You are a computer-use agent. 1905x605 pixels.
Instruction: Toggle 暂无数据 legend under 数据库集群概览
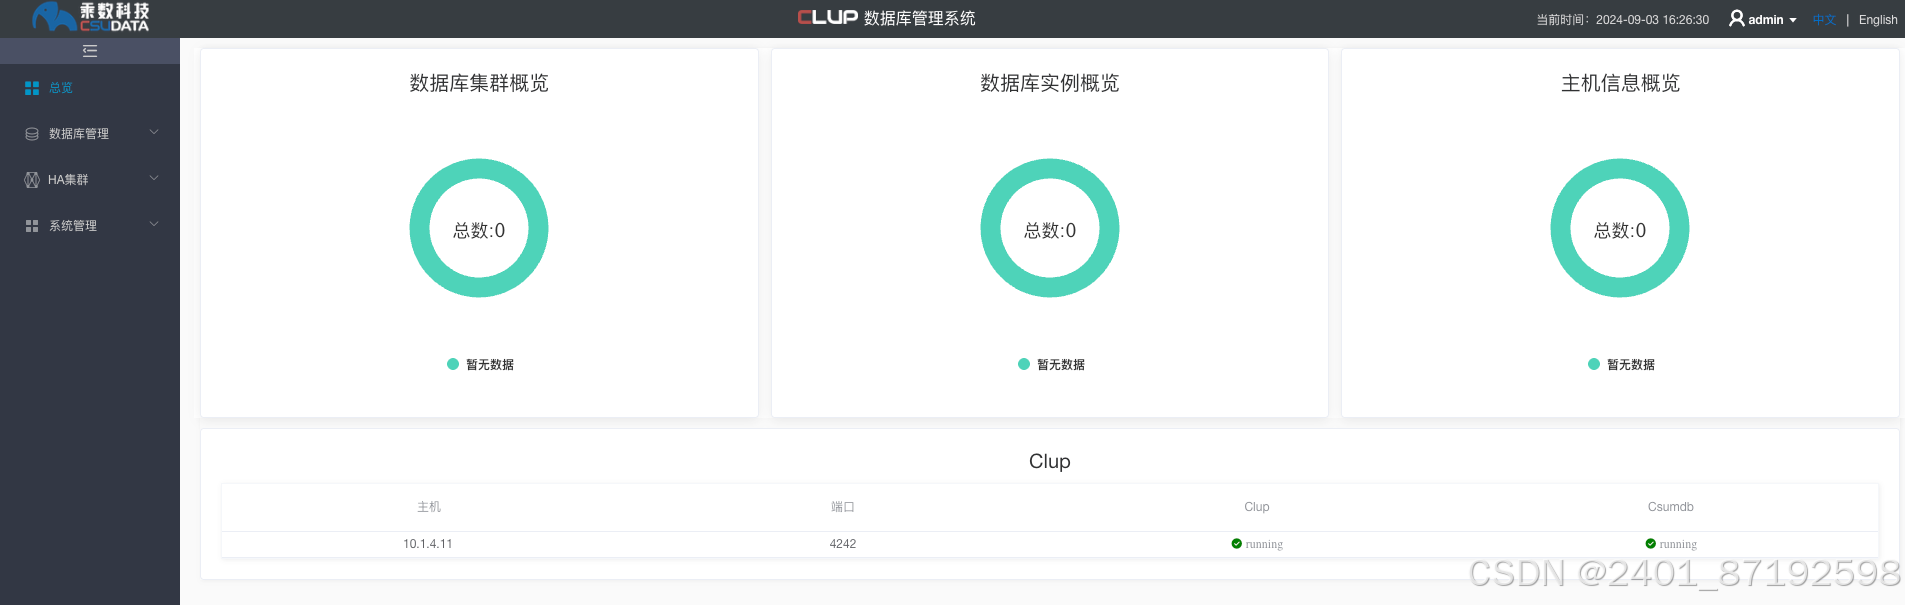click(480, 365)
